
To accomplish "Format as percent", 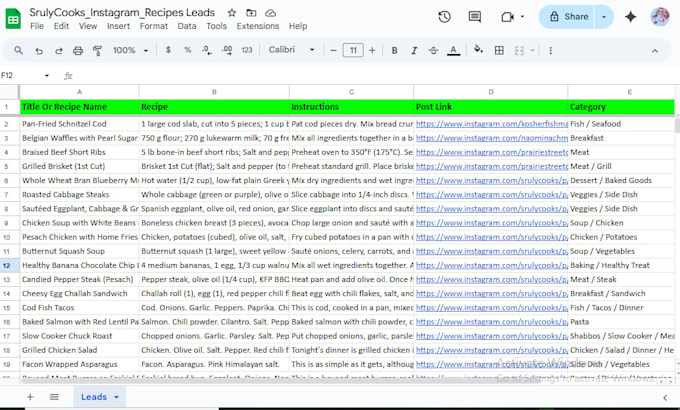I will point(187,50).
